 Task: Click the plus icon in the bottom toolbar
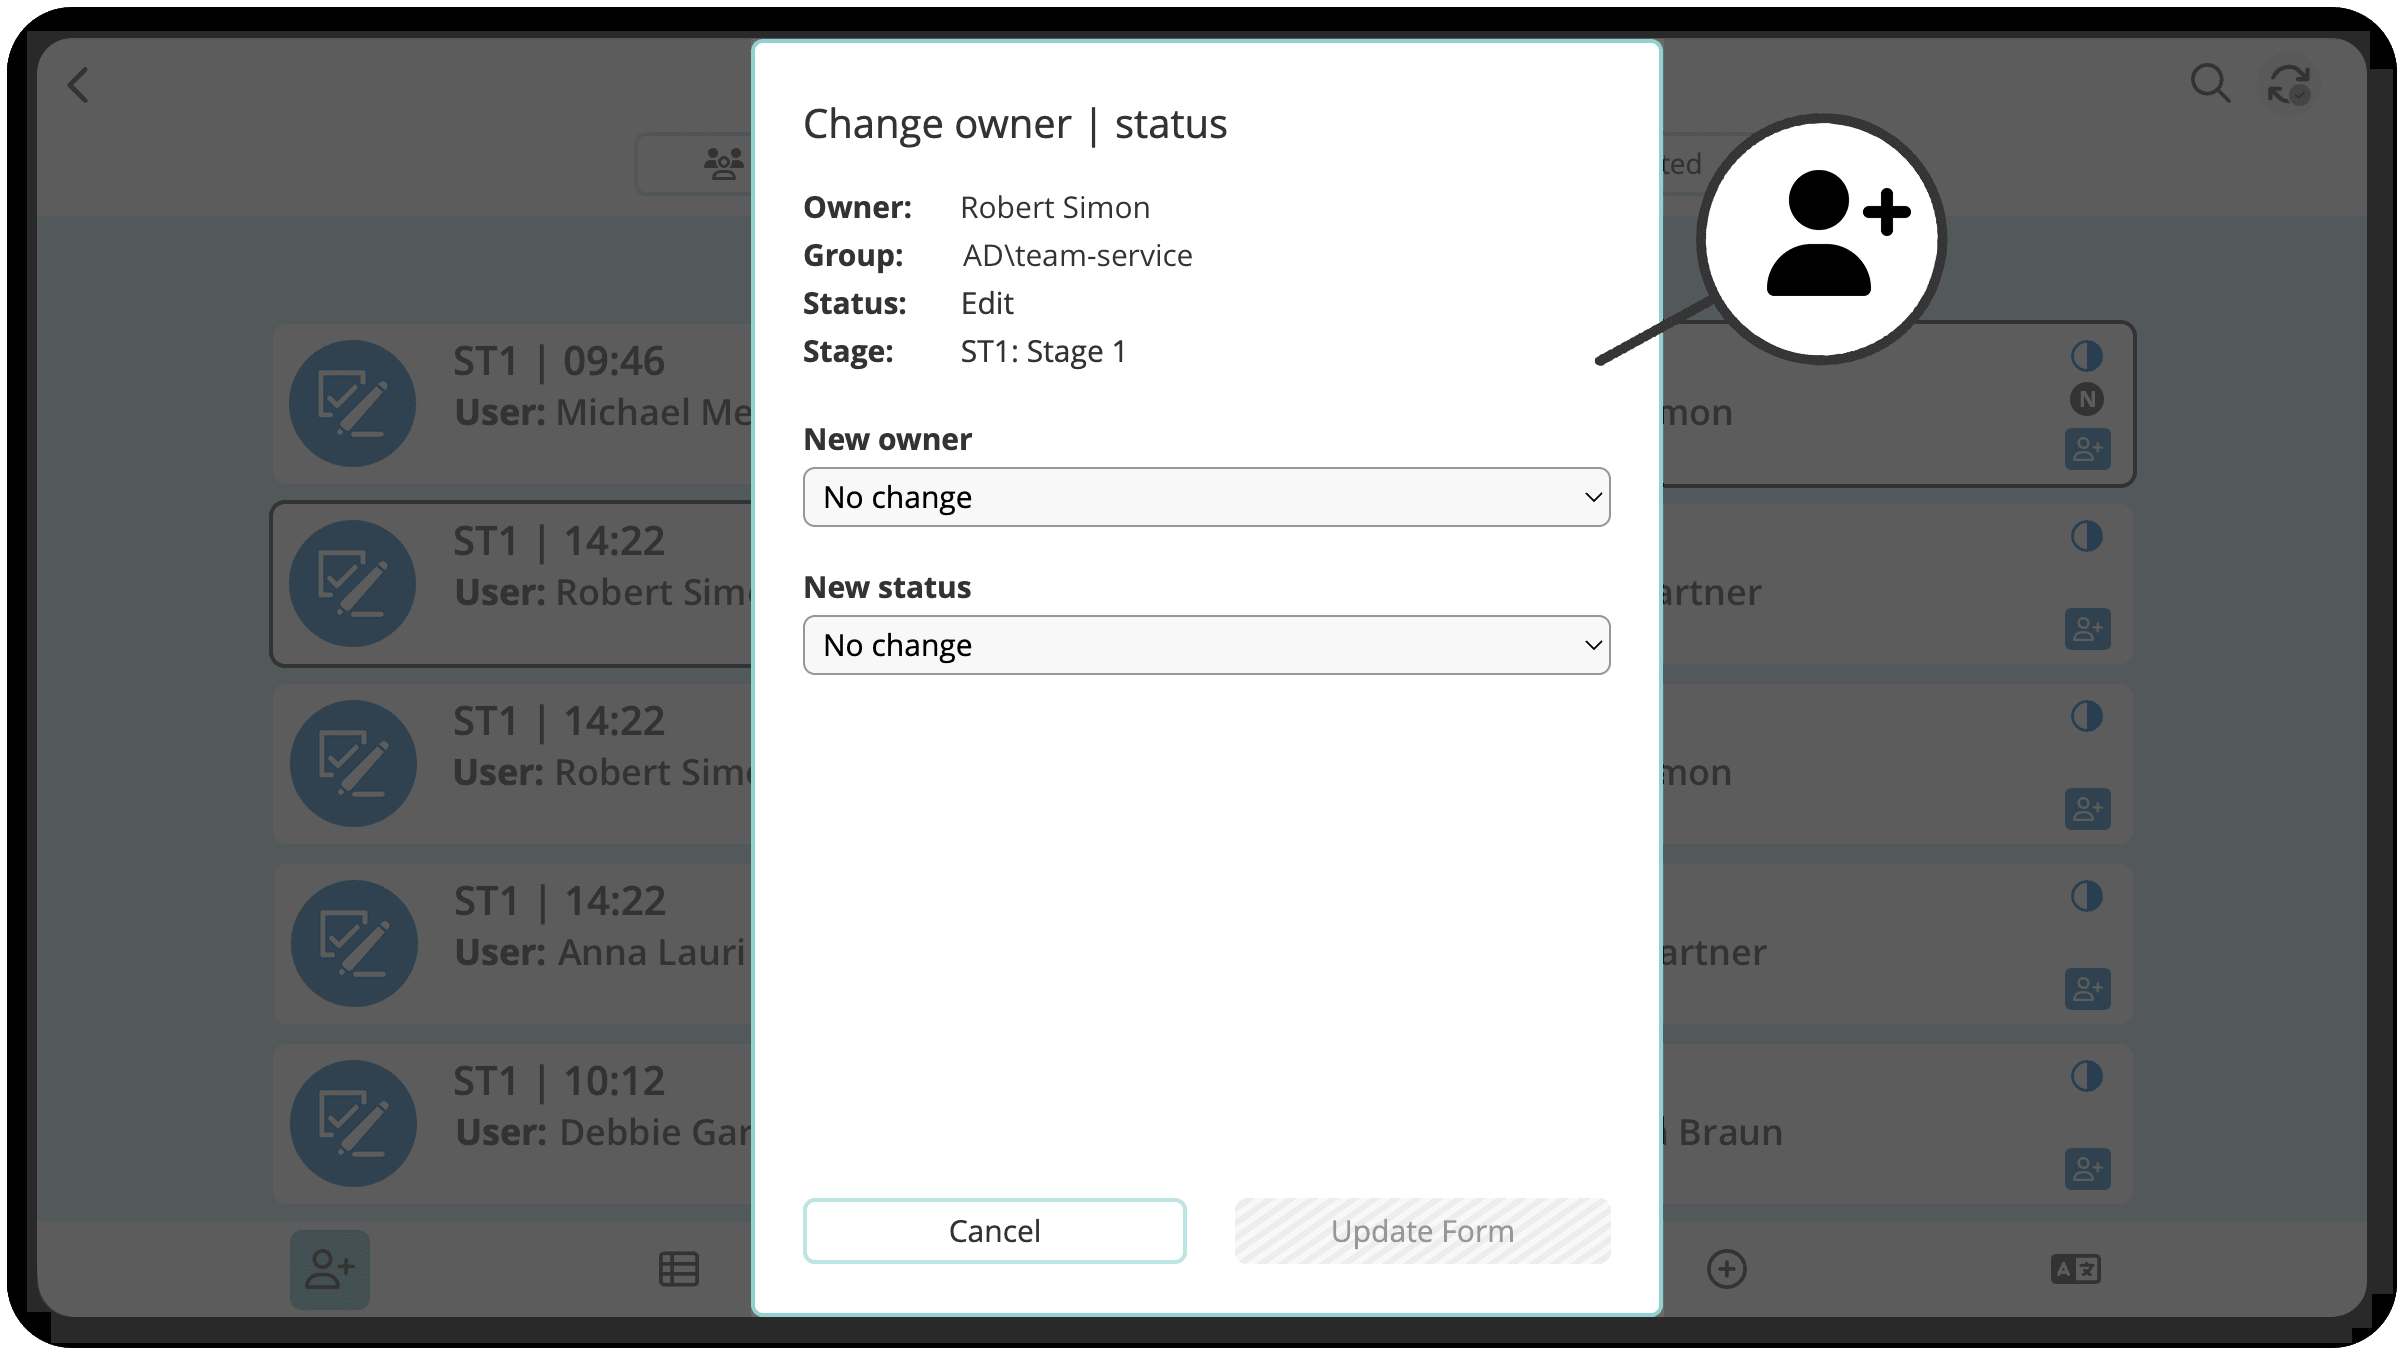click(x=1726, y=1269)
